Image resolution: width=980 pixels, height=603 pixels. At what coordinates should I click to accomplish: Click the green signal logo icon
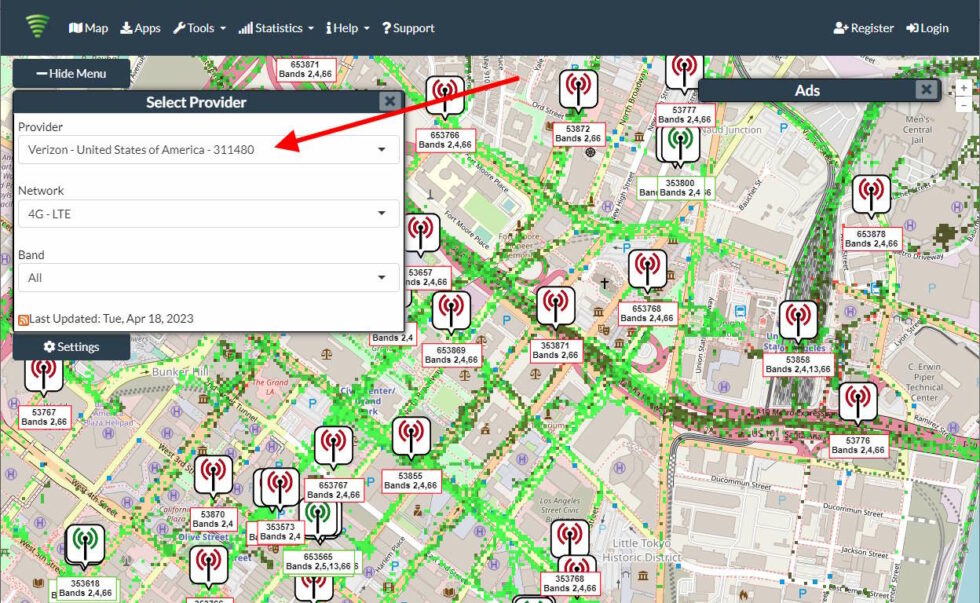[x=38, y=27]
